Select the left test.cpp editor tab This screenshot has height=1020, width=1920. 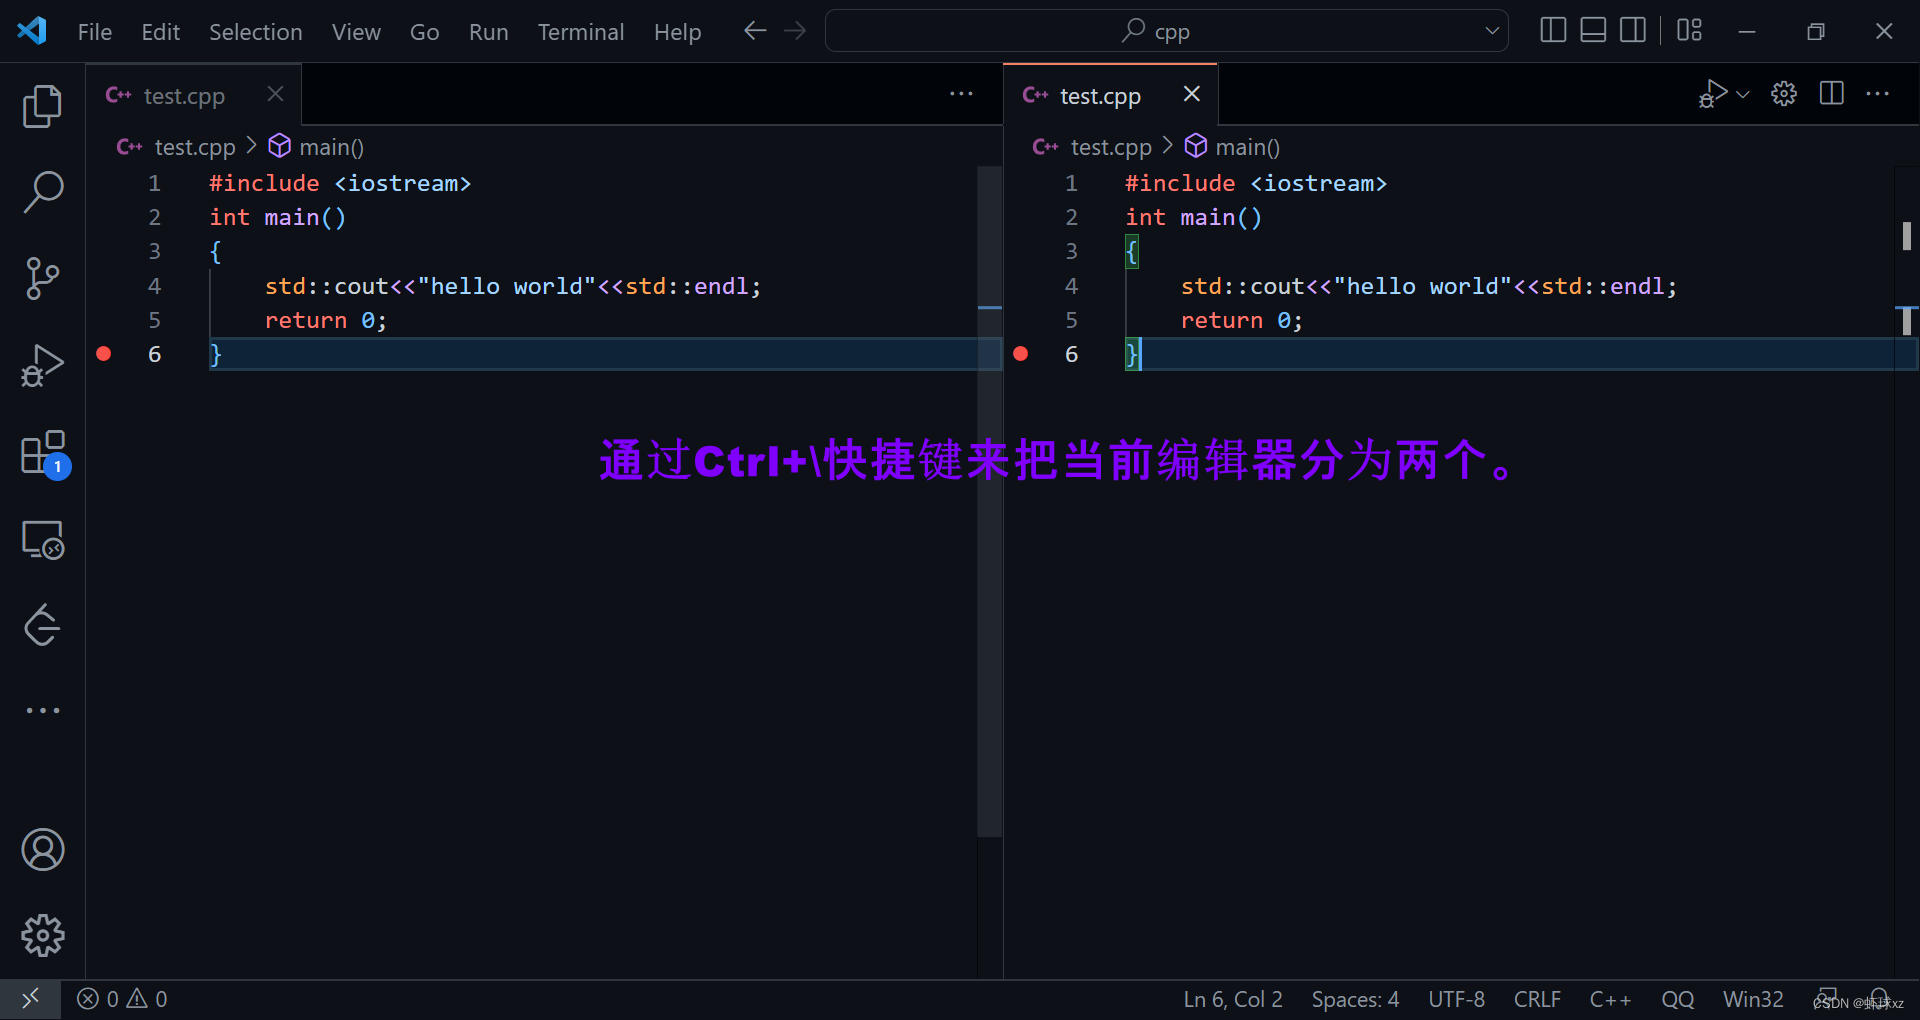(x=194, y=95)
